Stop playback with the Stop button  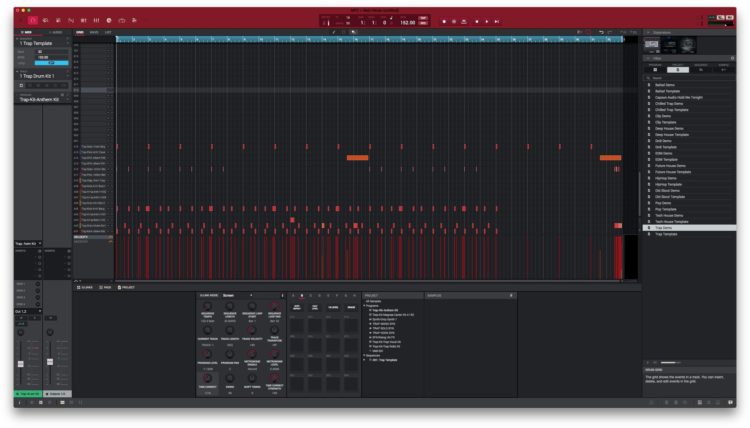[x=476, y=22]
